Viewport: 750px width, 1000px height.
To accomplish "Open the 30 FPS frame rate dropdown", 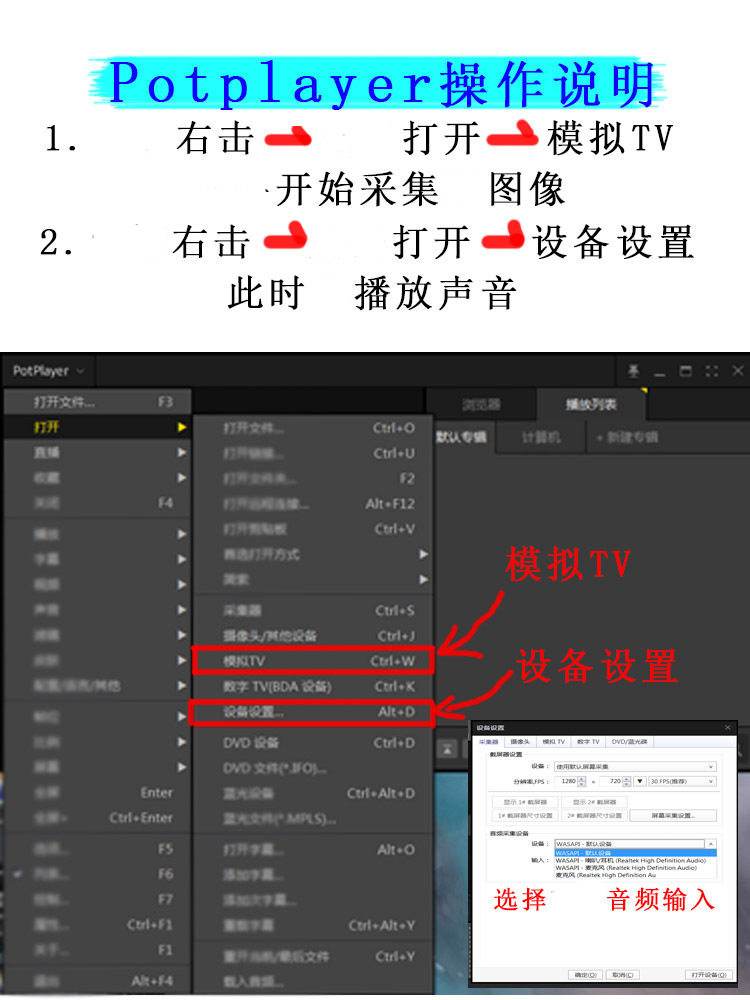I will click(682, 781).
